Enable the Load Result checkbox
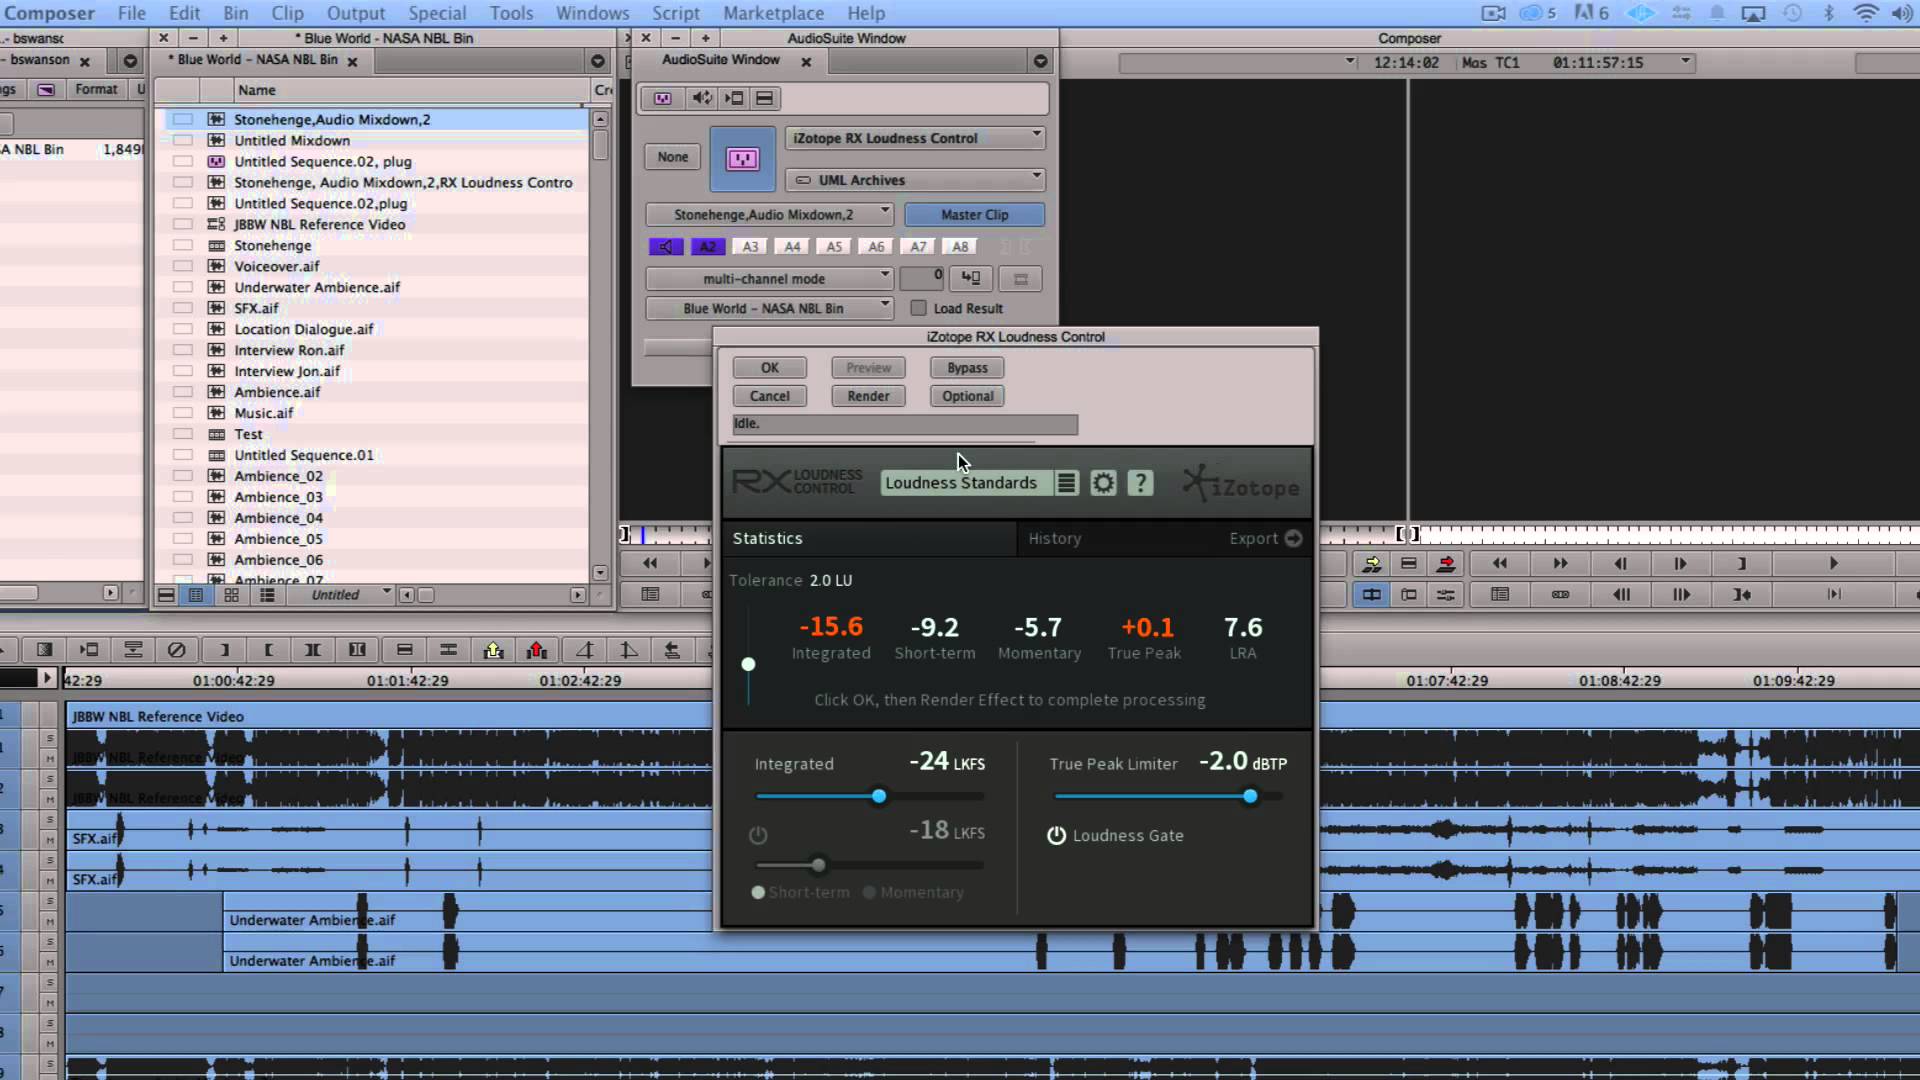 pyautogui.click(x=918, y=308)
